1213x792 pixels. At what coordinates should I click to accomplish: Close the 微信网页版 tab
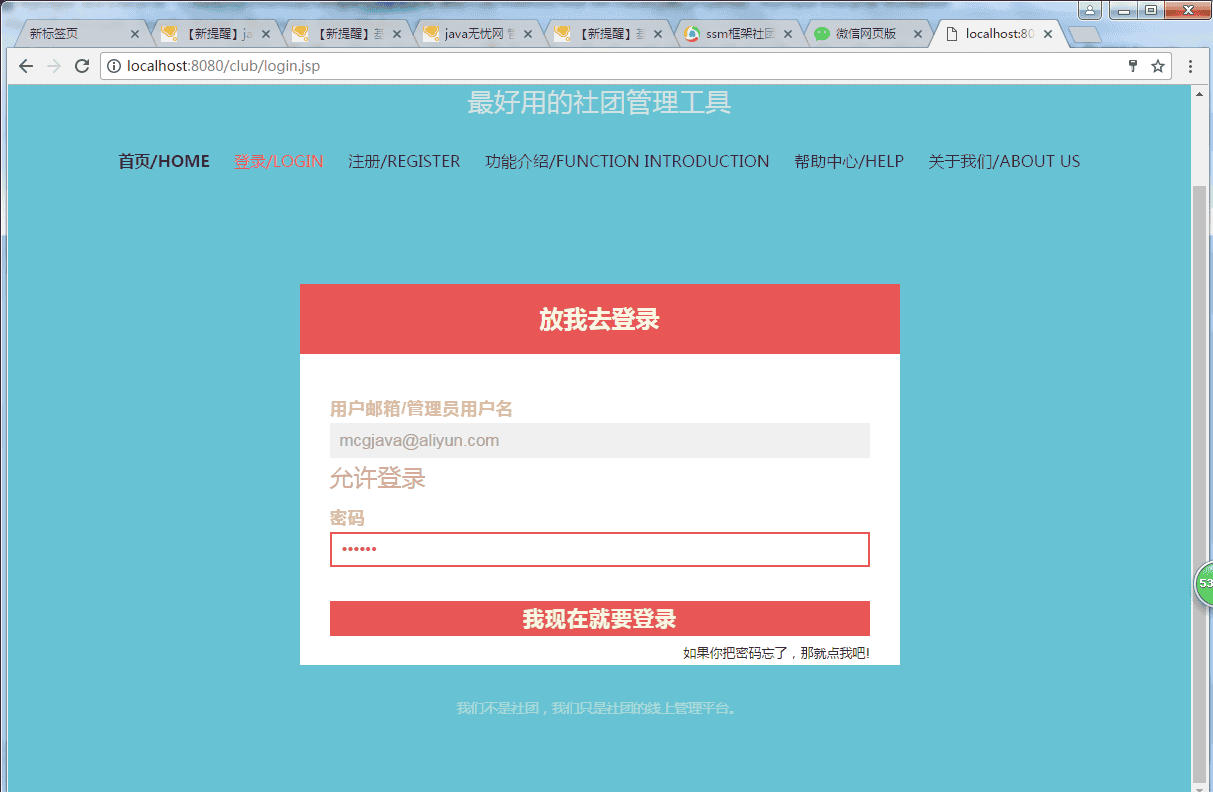click(x=918, y=33)
